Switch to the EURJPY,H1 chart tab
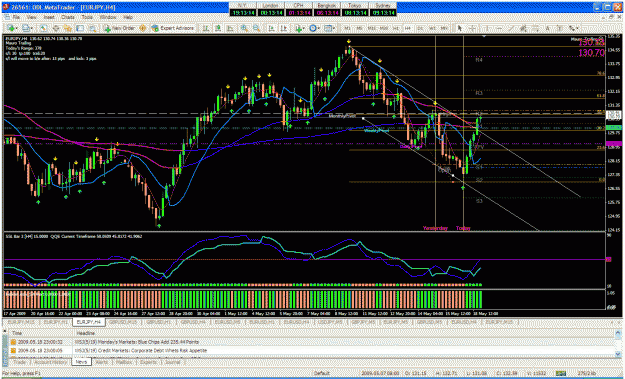This screenshot has height=379, width=625. click(55, 322)
